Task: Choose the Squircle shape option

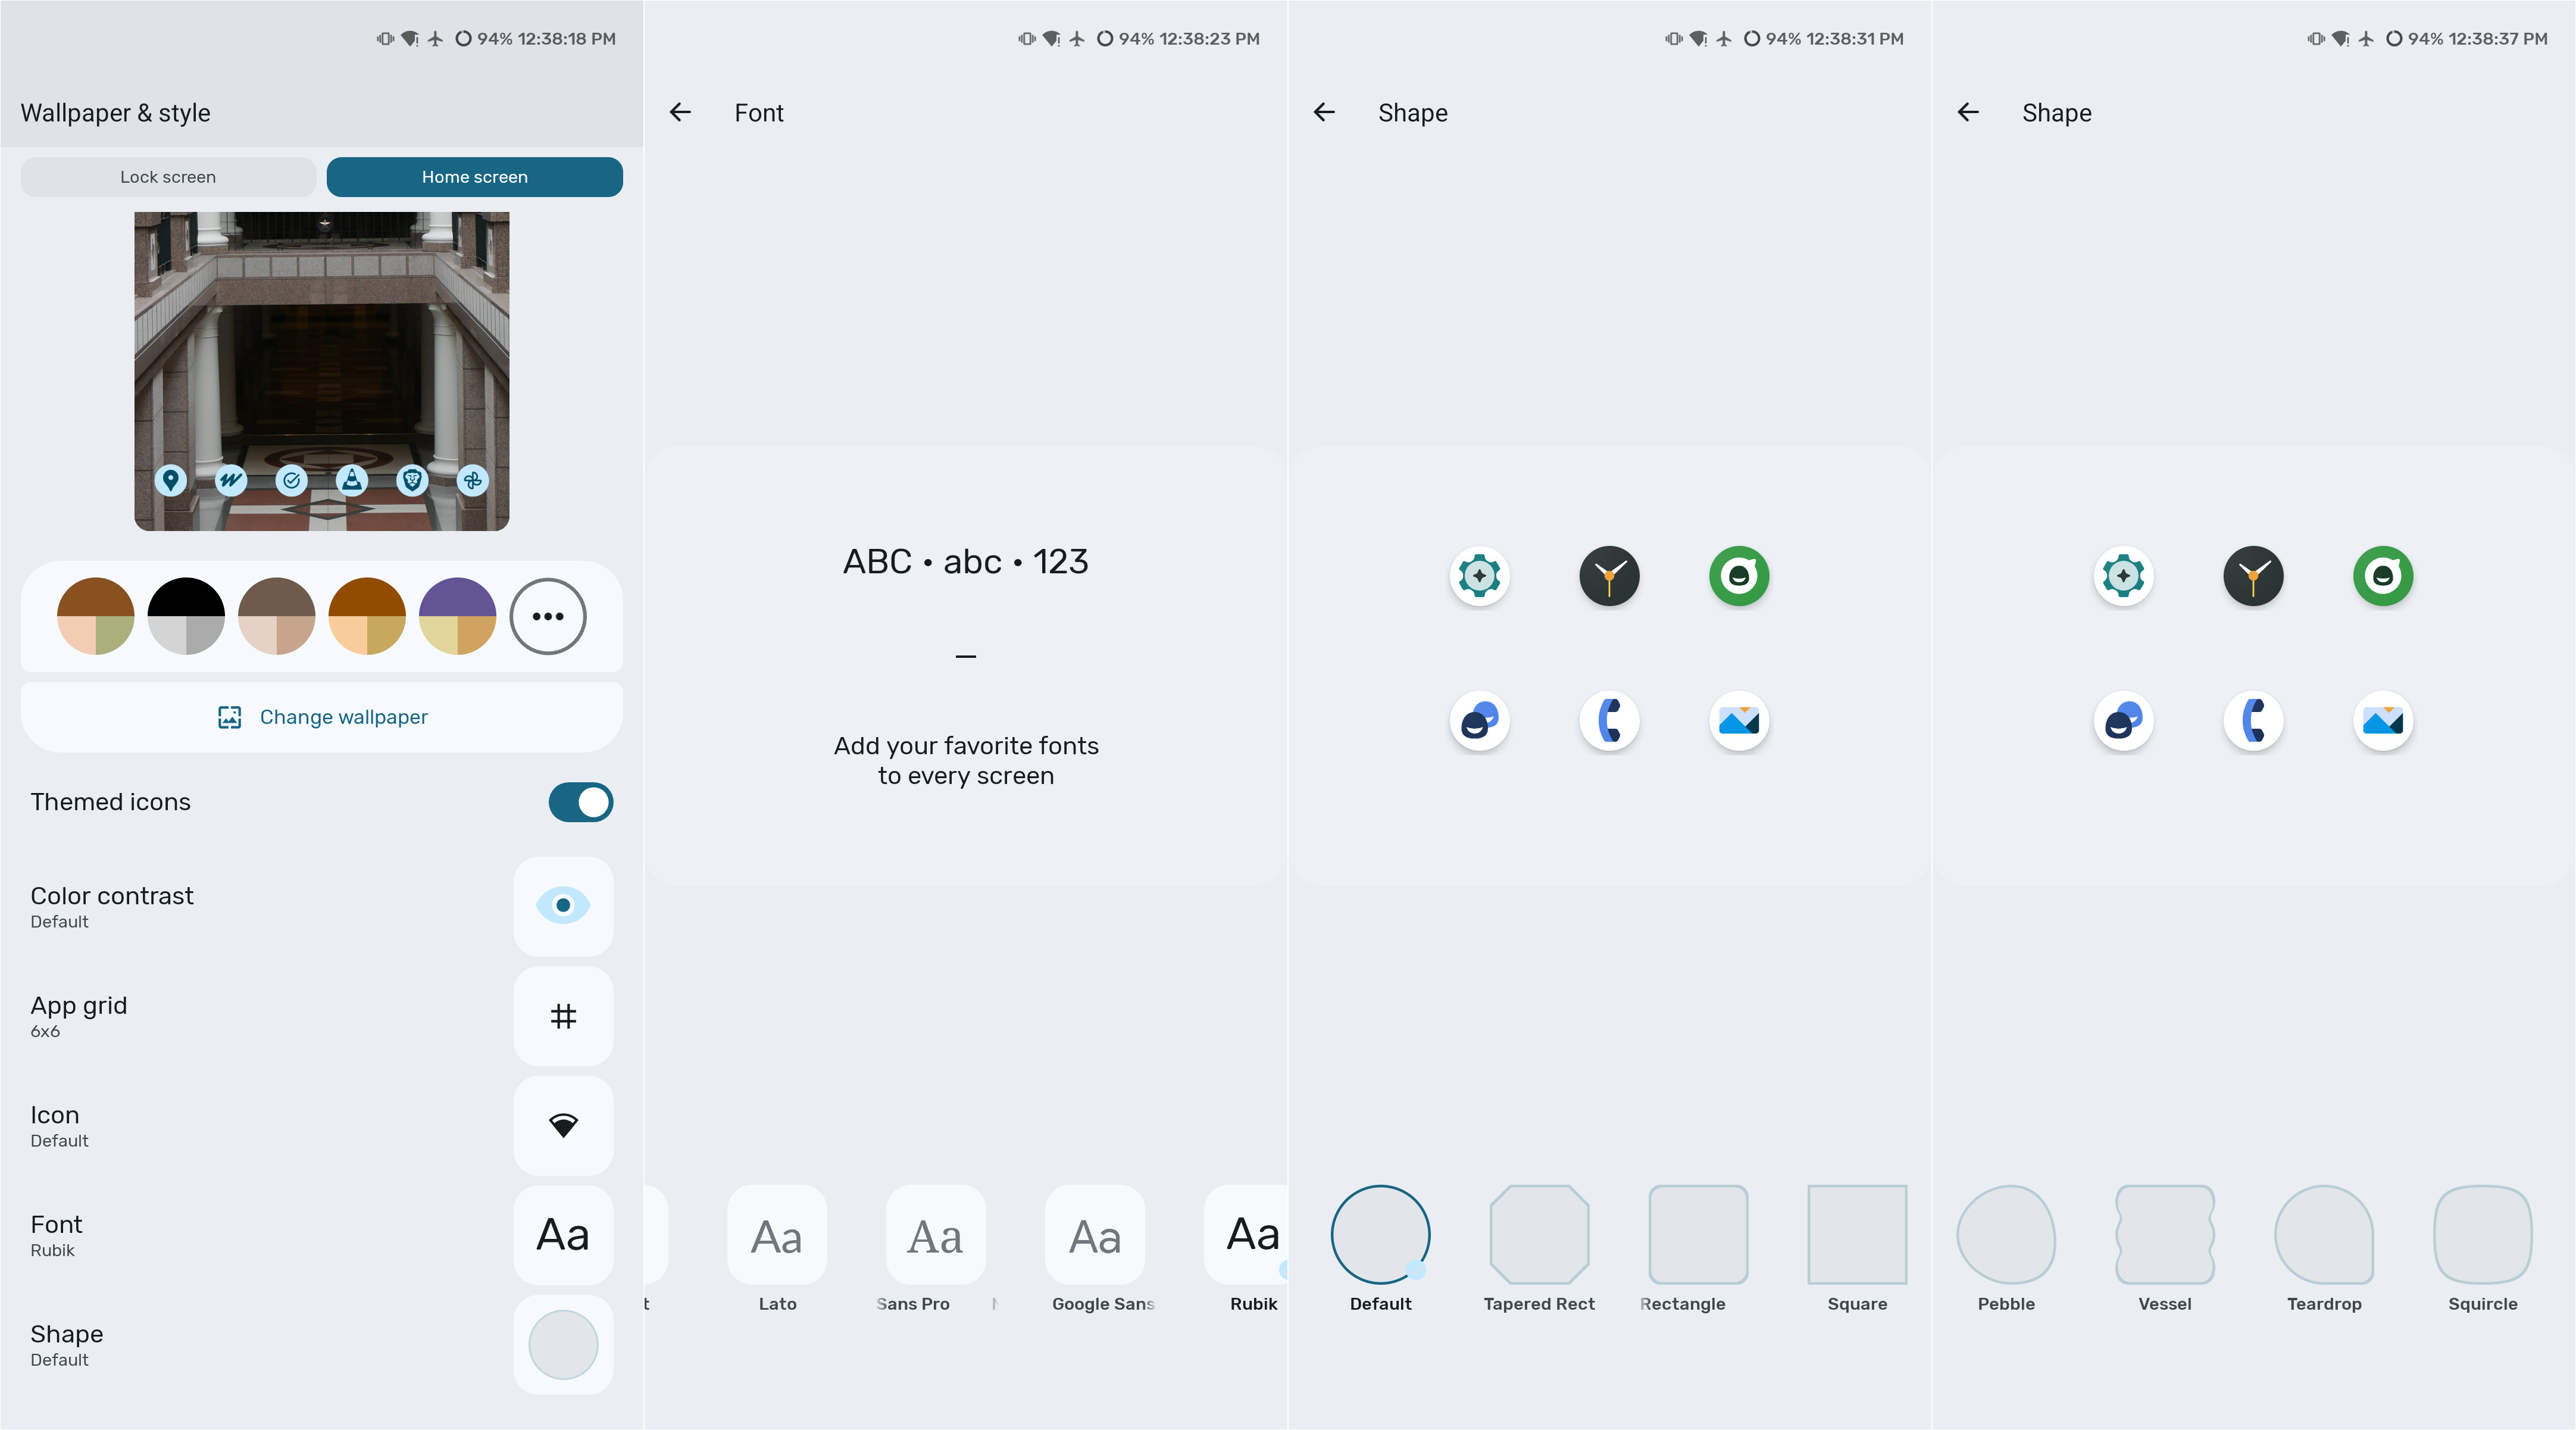Action: pos(2482,1235)
